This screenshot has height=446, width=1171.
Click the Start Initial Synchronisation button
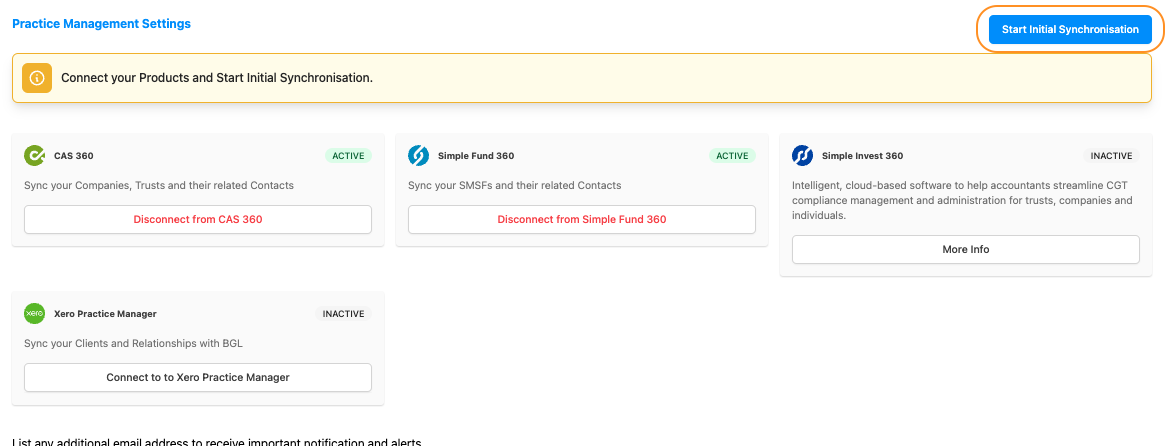pyautogui.click(x=1070, y=30)
